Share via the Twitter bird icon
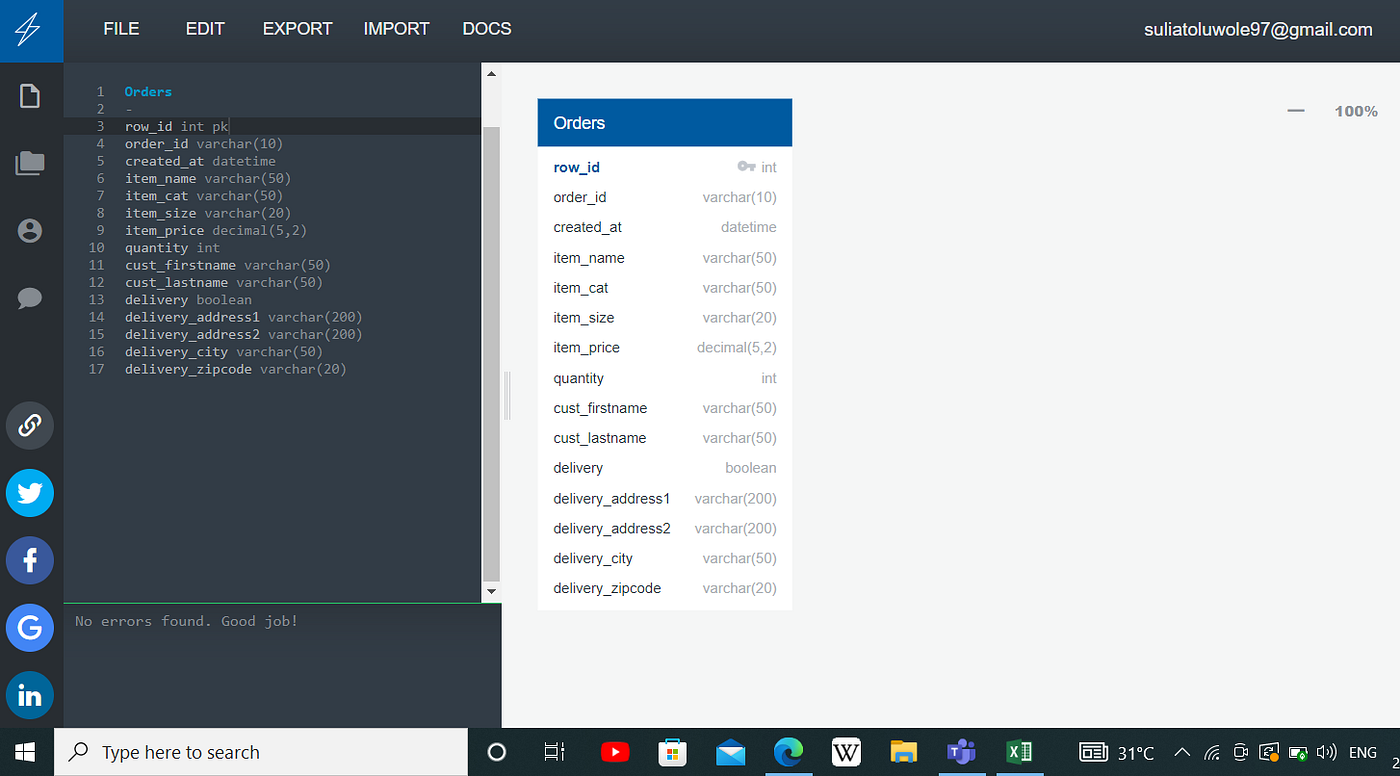The height and width of the screenshot is (776, 1400). (x=30, y=493)
